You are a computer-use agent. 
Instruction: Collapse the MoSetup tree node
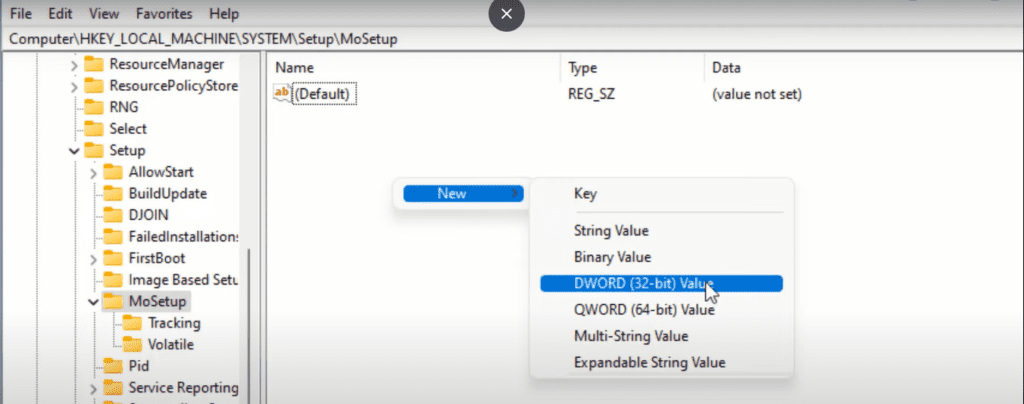point(93,301)
